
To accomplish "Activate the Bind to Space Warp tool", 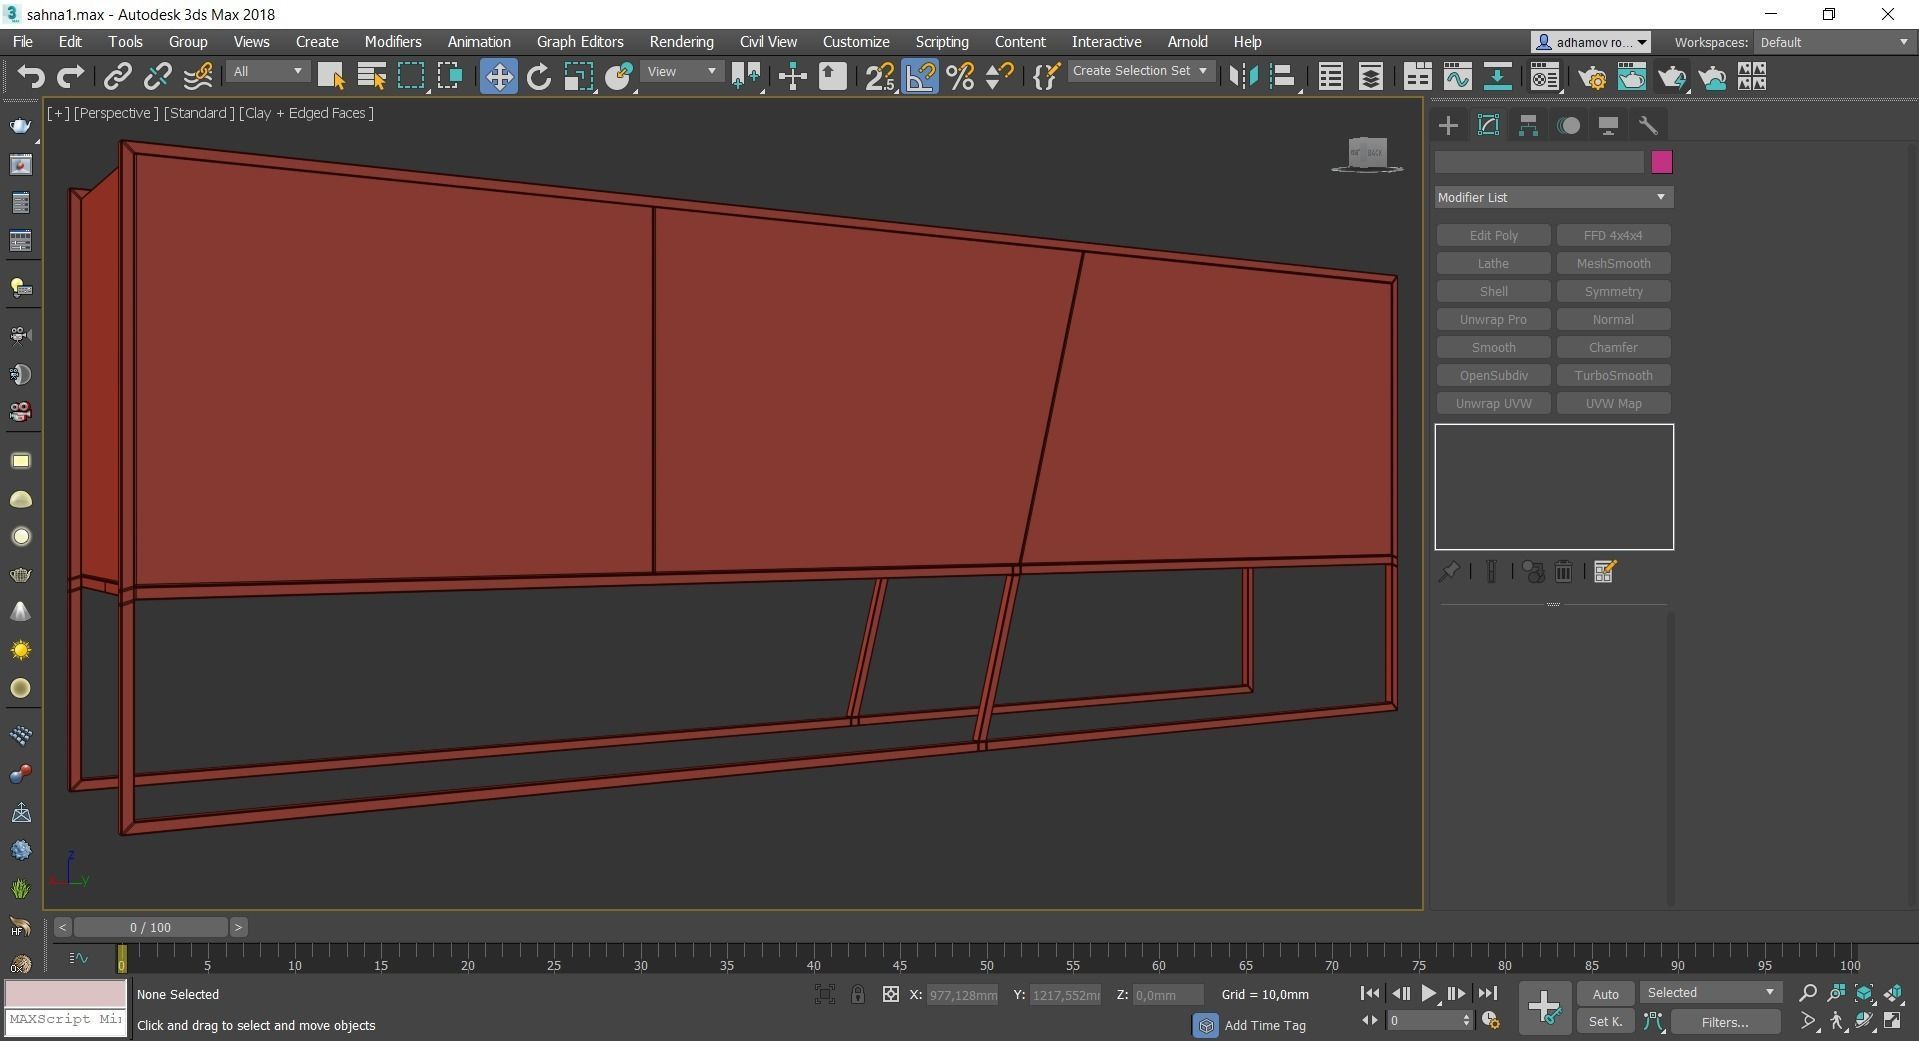I will (198, 77).
